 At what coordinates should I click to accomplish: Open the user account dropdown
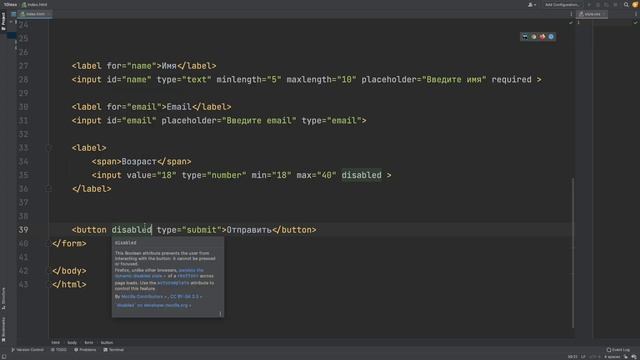tap(532, 4)
